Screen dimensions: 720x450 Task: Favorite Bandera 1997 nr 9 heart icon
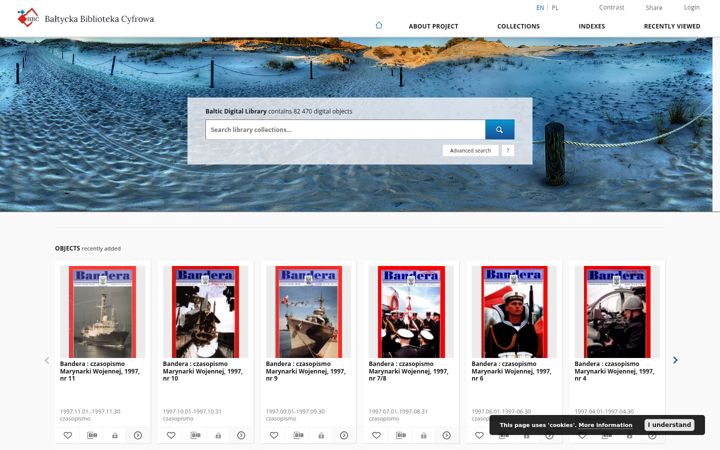click(274, 435)
